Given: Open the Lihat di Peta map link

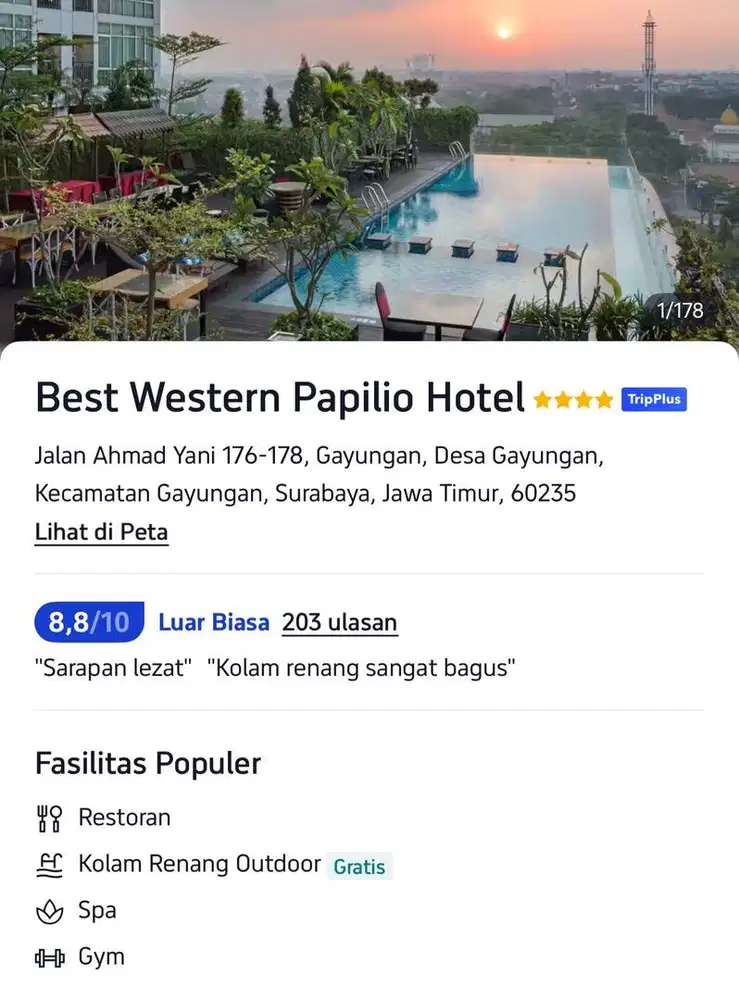Looking at the screenshot, I should 101,532.
